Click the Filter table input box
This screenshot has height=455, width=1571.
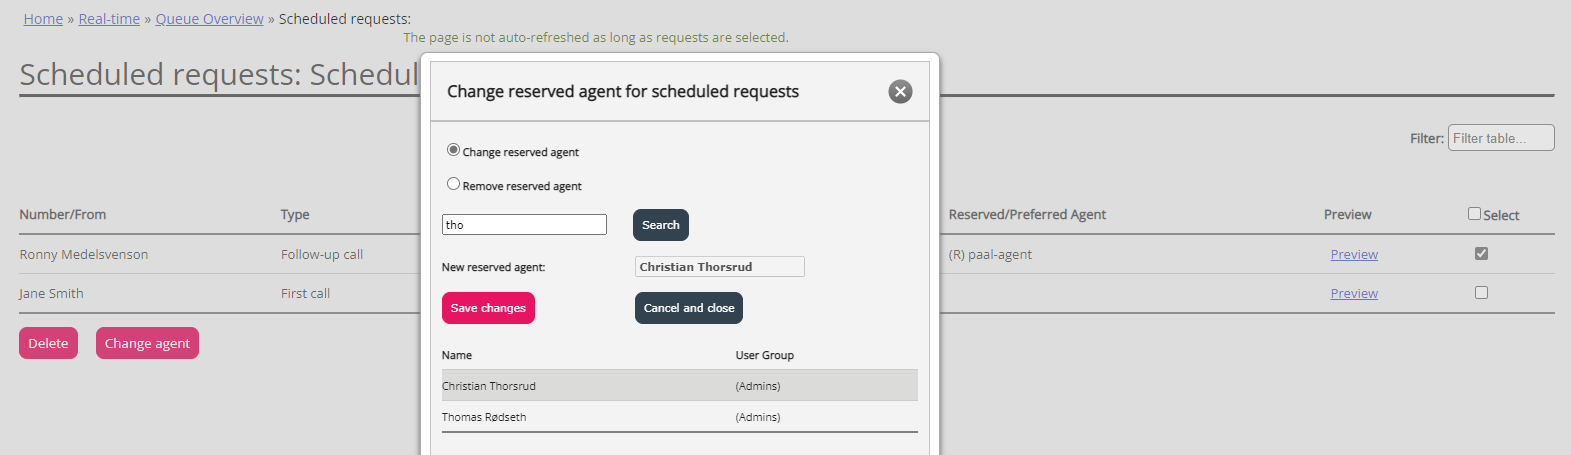coord(1500,138)
